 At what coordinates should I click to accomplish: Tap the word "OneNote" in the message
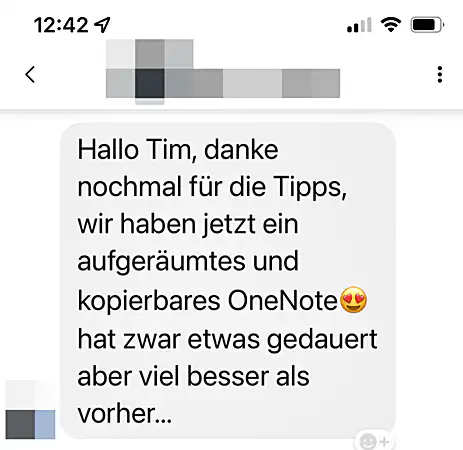click(x=283, y=301)
